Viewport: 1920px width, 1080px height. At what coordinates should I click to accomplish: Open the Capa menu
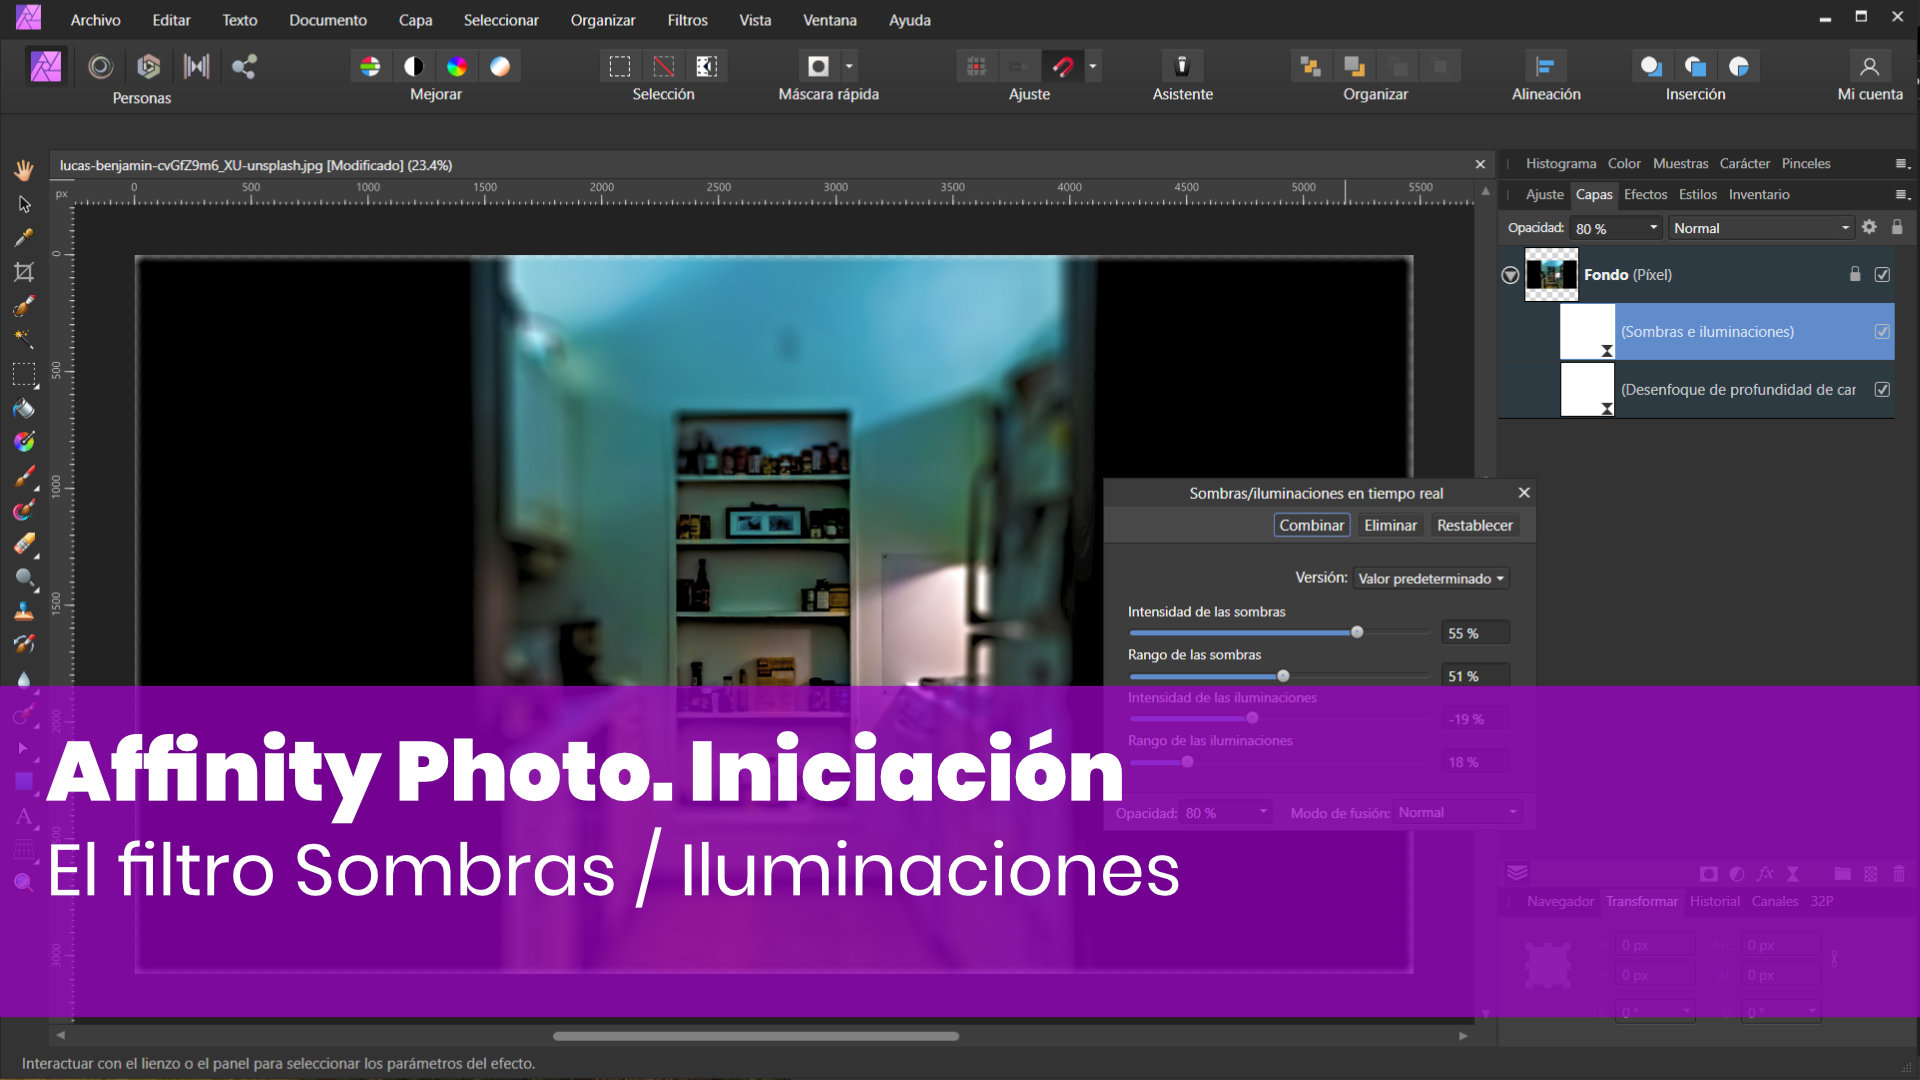coord(415,20)
